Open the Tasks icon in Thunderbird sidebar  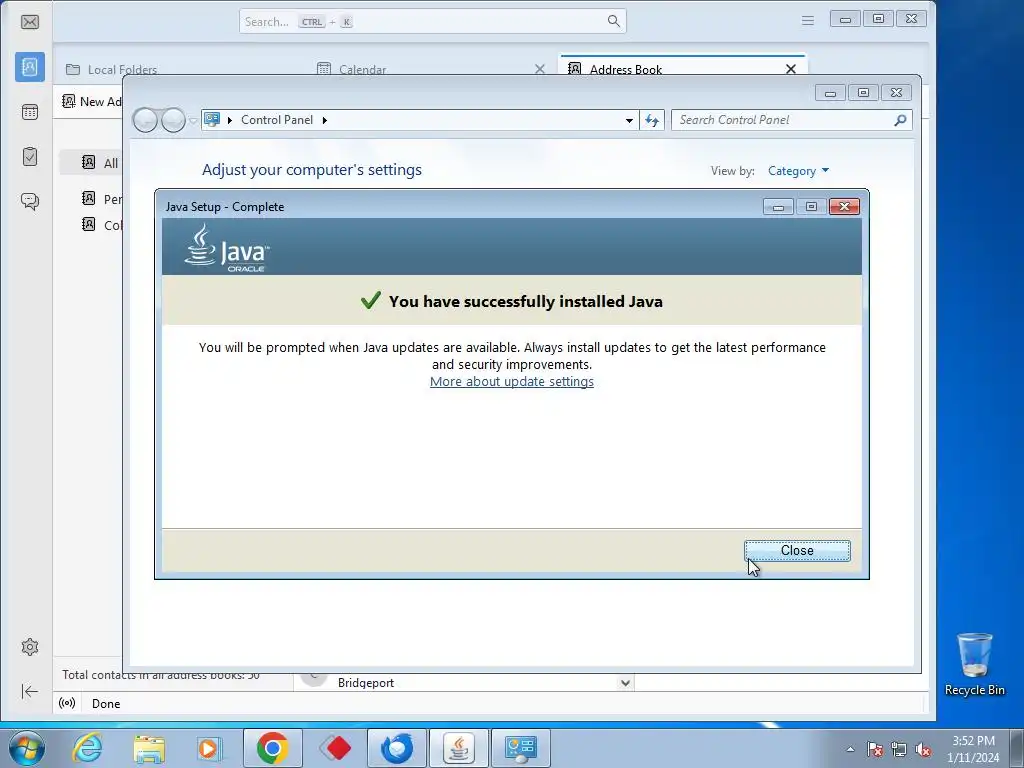(29, 156)
